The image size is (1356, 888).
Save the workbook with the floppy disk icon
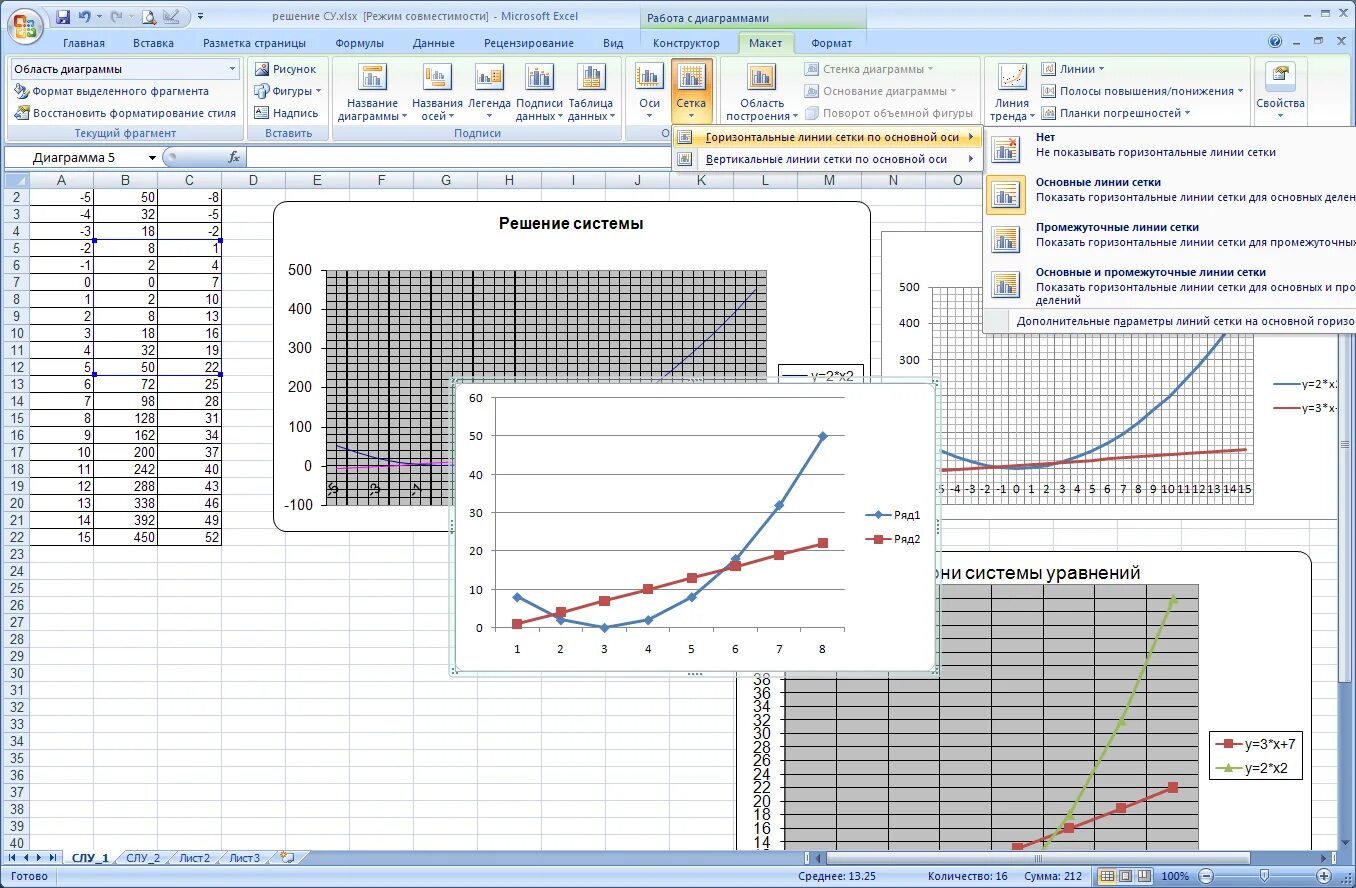(x=63, y=16)
